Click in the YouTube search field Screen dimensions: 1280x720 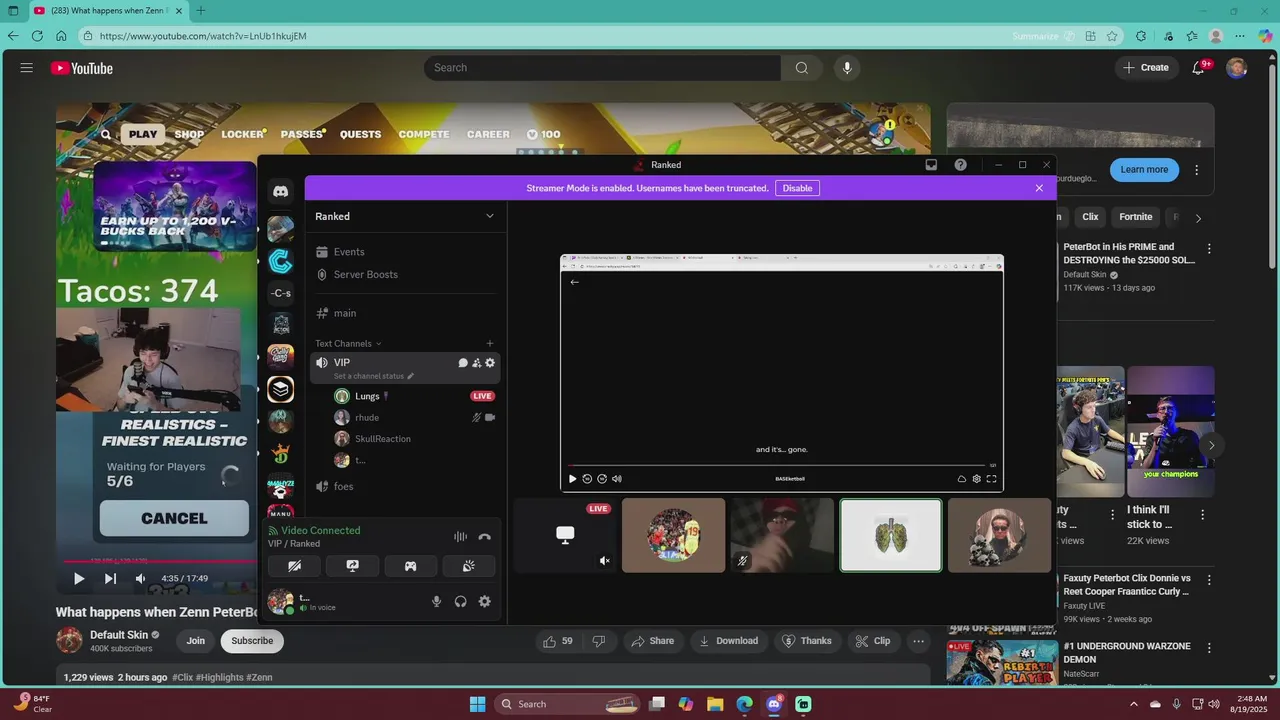(x=602, y=68)
